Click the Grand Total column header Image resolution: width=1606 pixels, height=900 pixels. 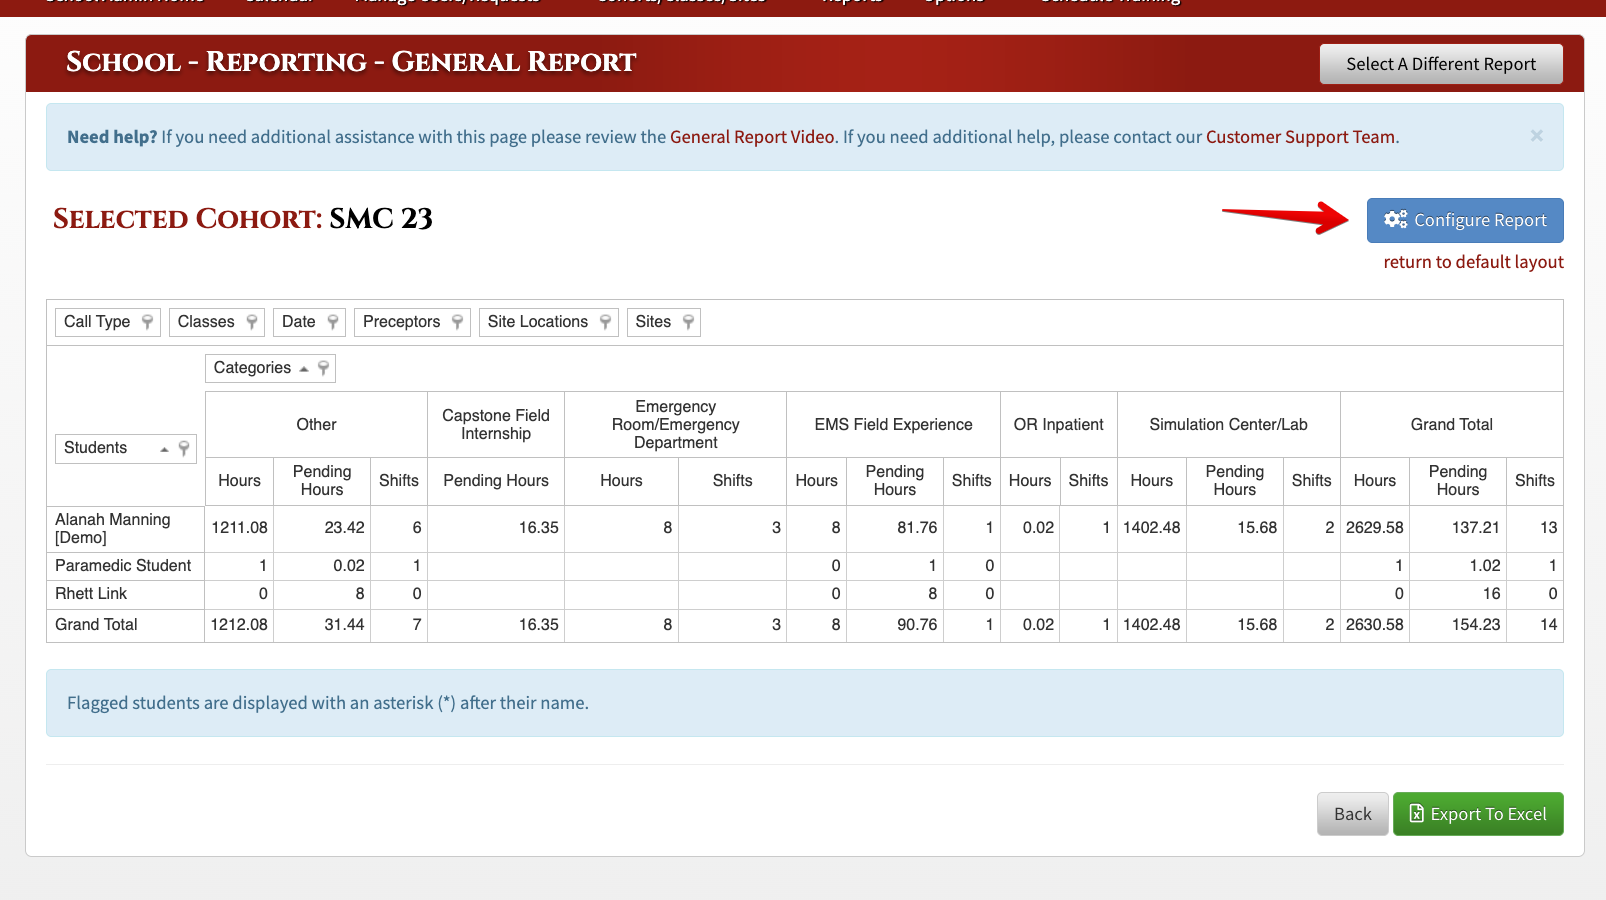(1452, 425)
